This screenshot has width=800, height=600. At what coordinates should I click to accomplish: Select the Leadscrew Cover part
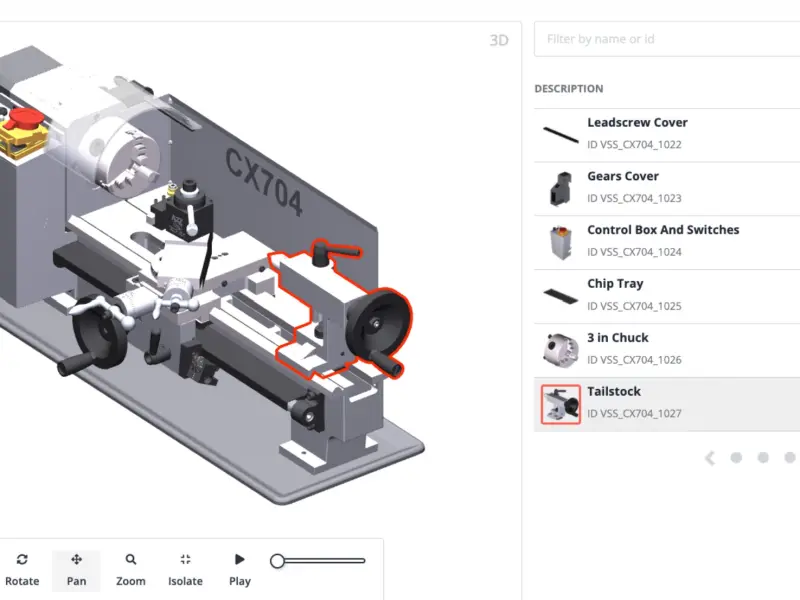667,135
